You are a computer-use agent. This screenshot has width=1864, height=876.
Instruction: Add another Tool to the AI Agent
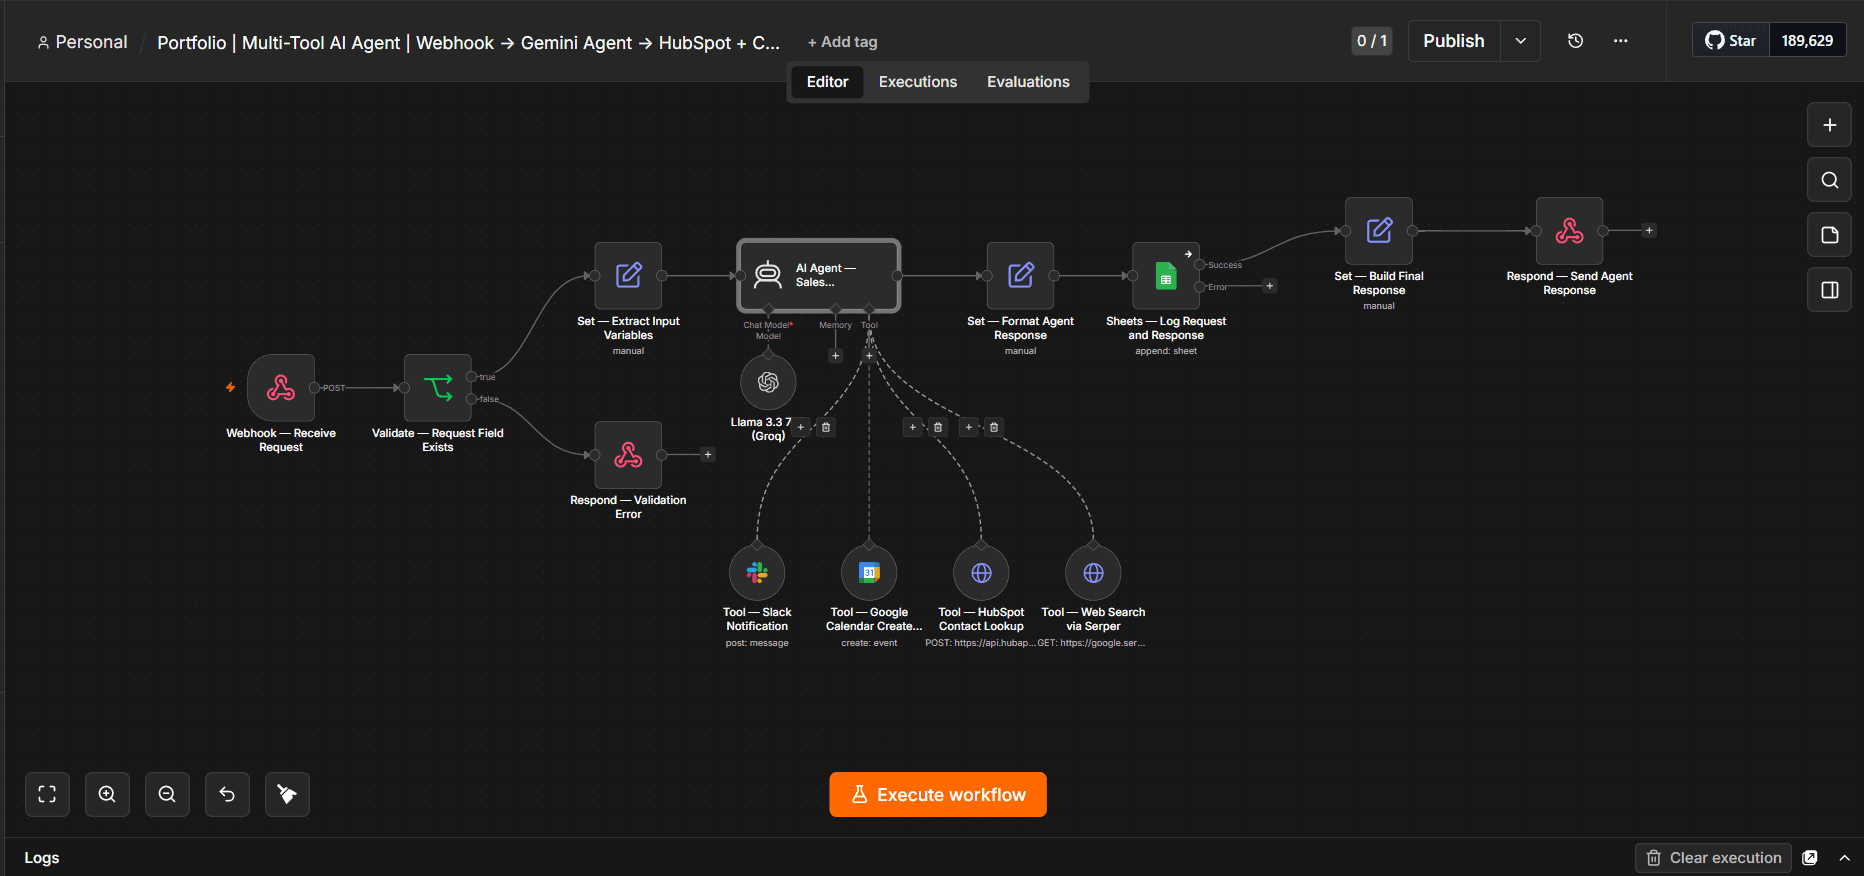869,355
